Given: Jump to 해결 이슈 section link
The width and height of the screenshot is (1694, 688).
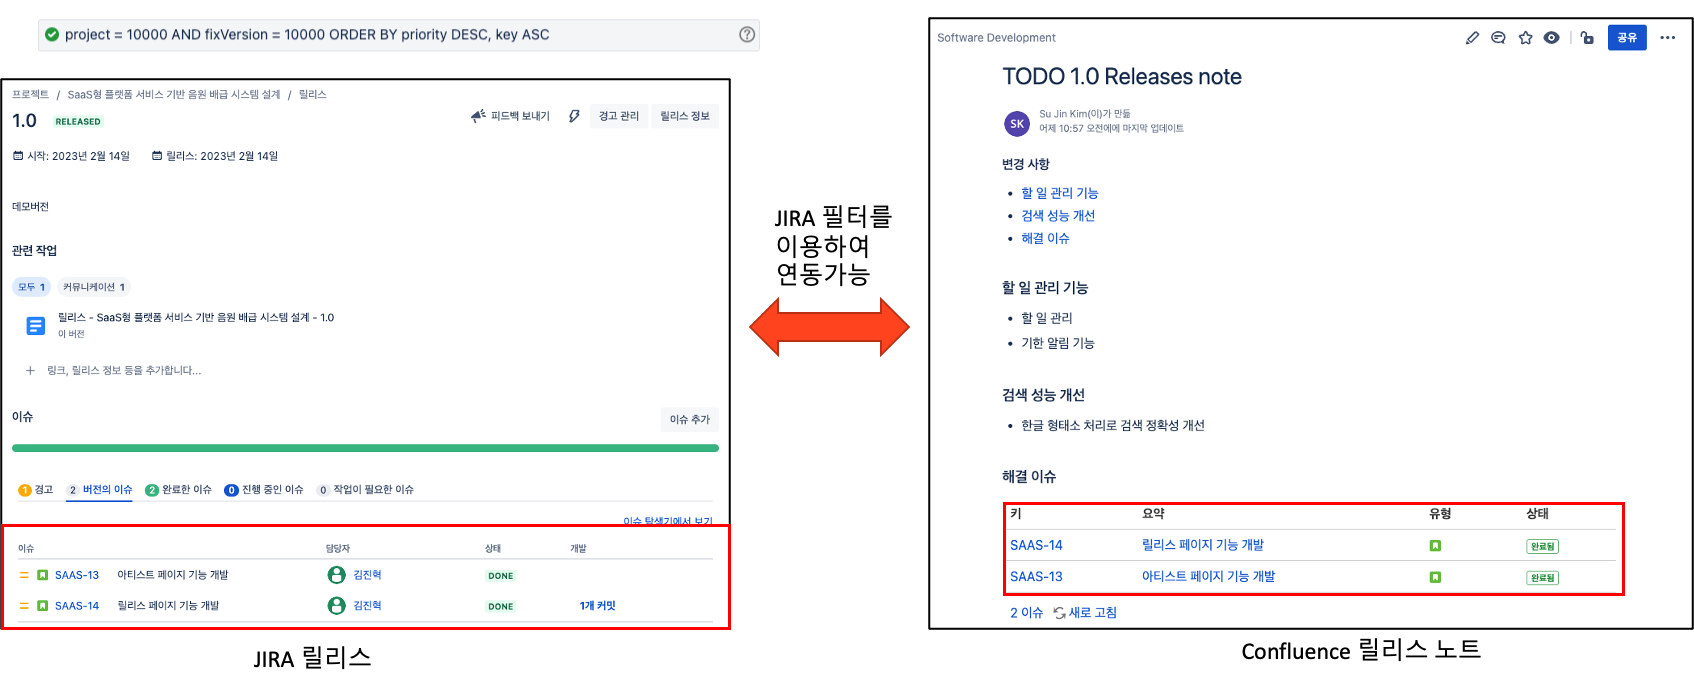Looking at the screenshot, I should pyautogui.click(x=1045, y=238).
